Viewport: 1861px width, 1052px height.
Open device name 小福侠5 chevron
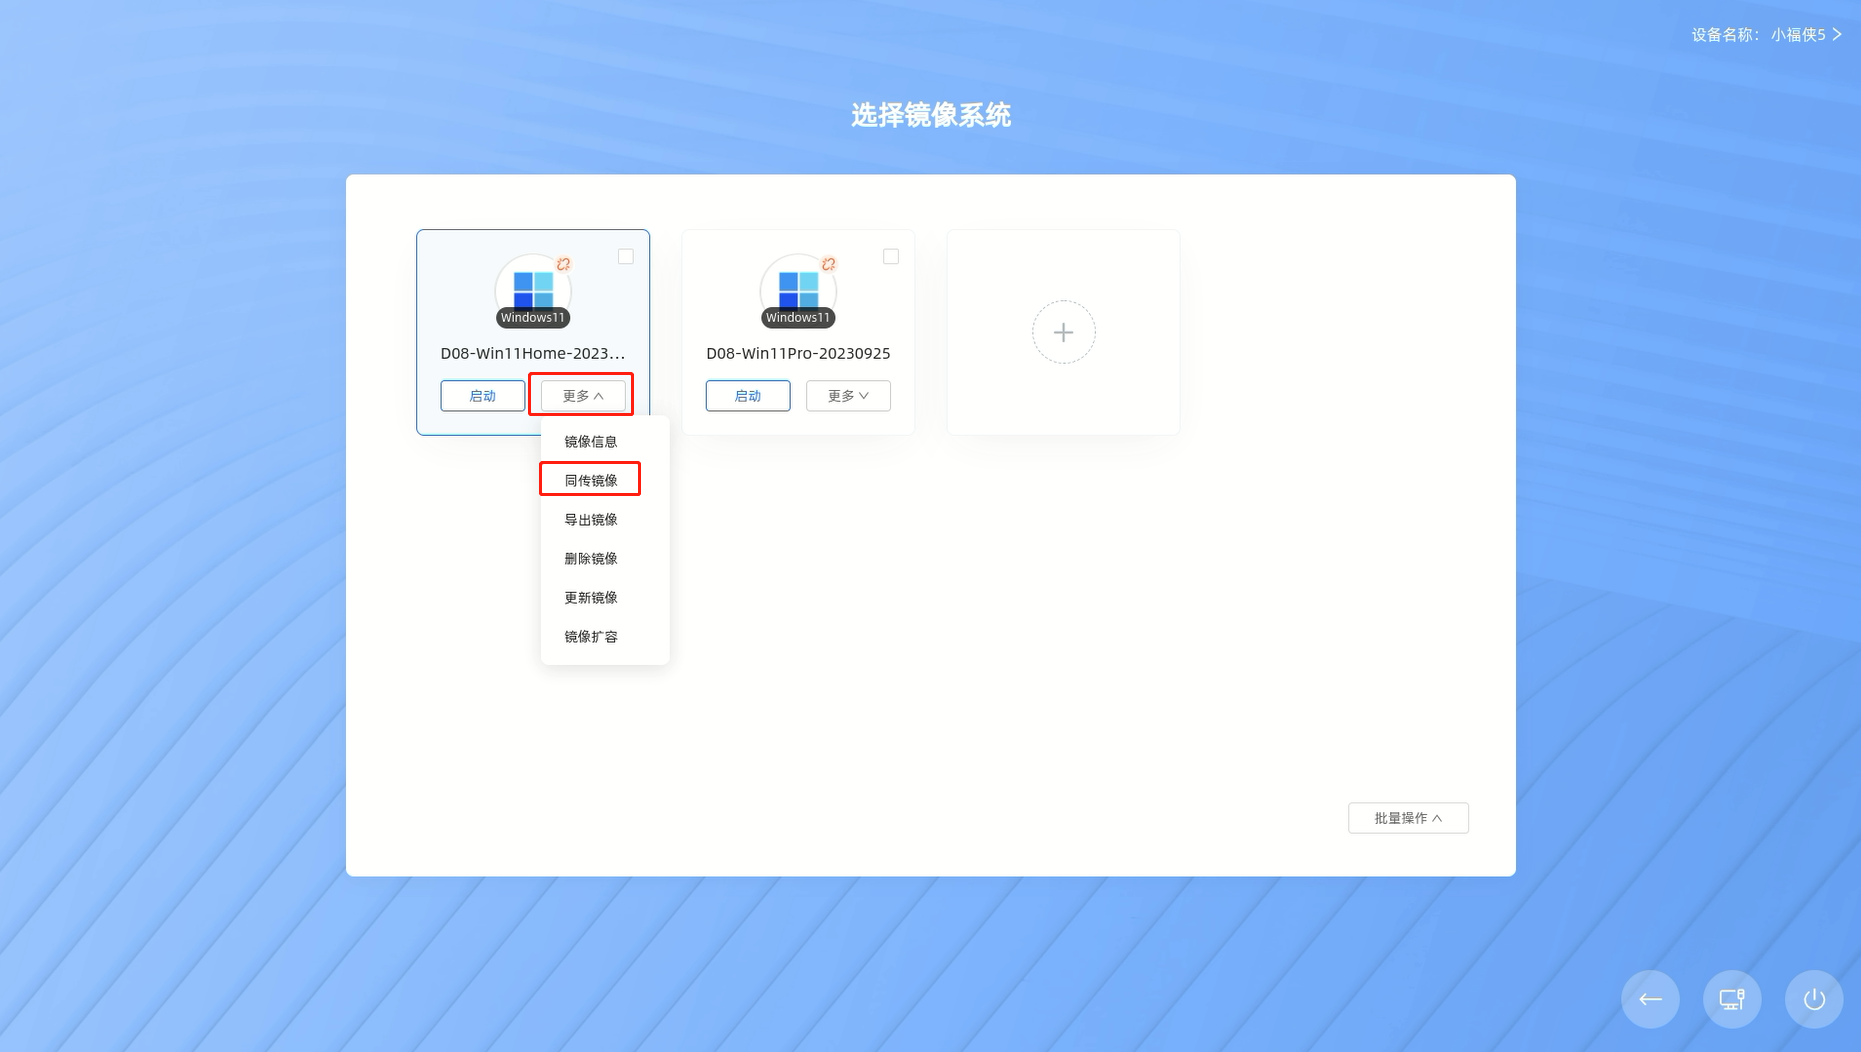tap(1836, 34)
